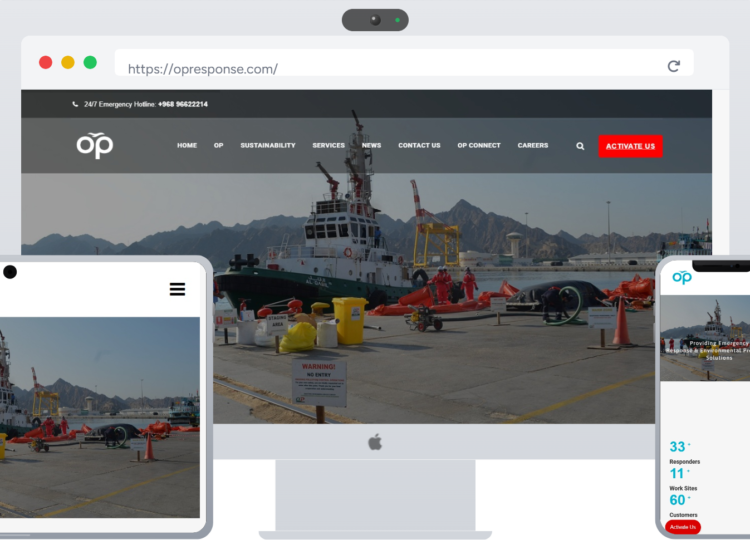Click the phone icon beside Emergency Hotline
This screenshot has width=750, height=540.
(75, 104)
